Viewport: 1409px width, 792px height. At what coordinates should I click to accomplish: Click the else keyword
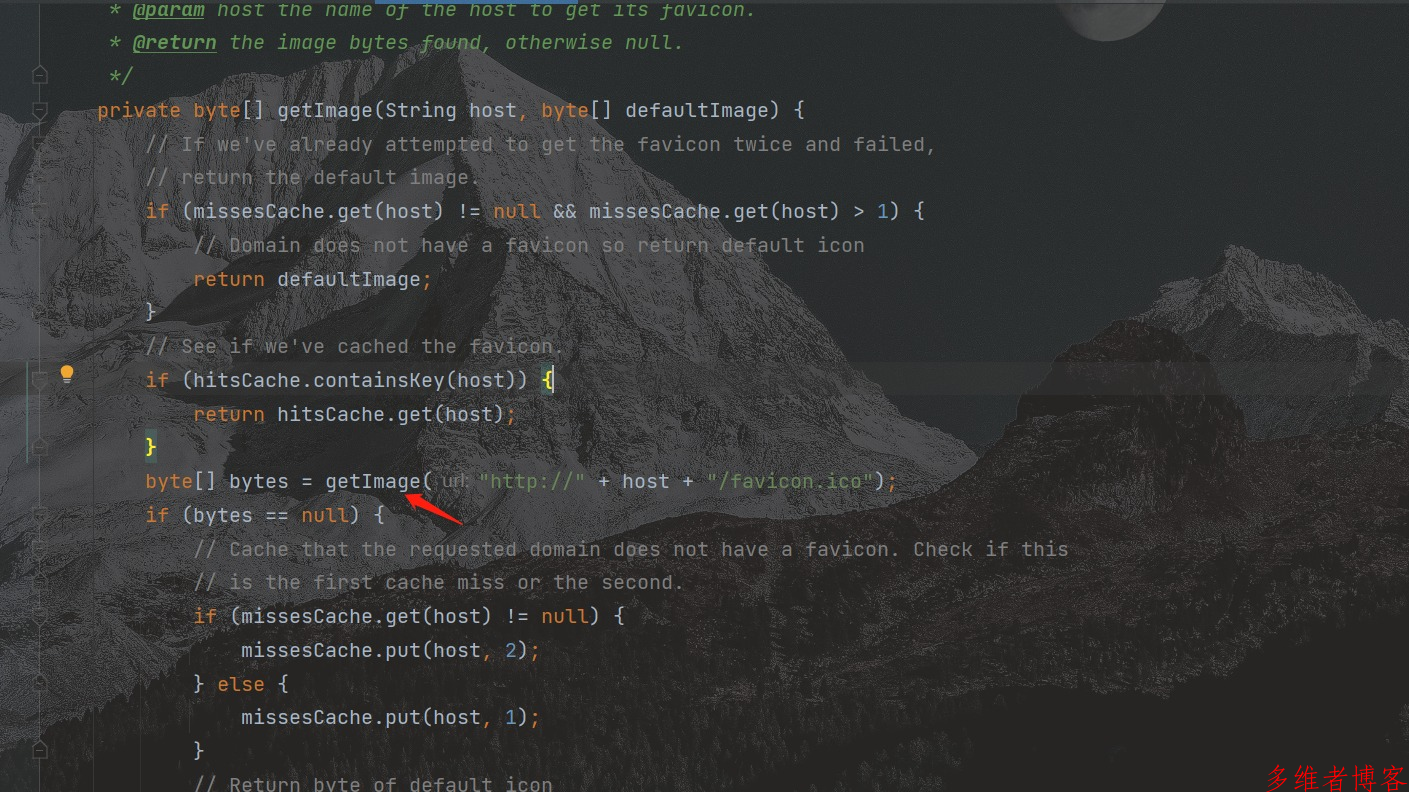[241, 684]
